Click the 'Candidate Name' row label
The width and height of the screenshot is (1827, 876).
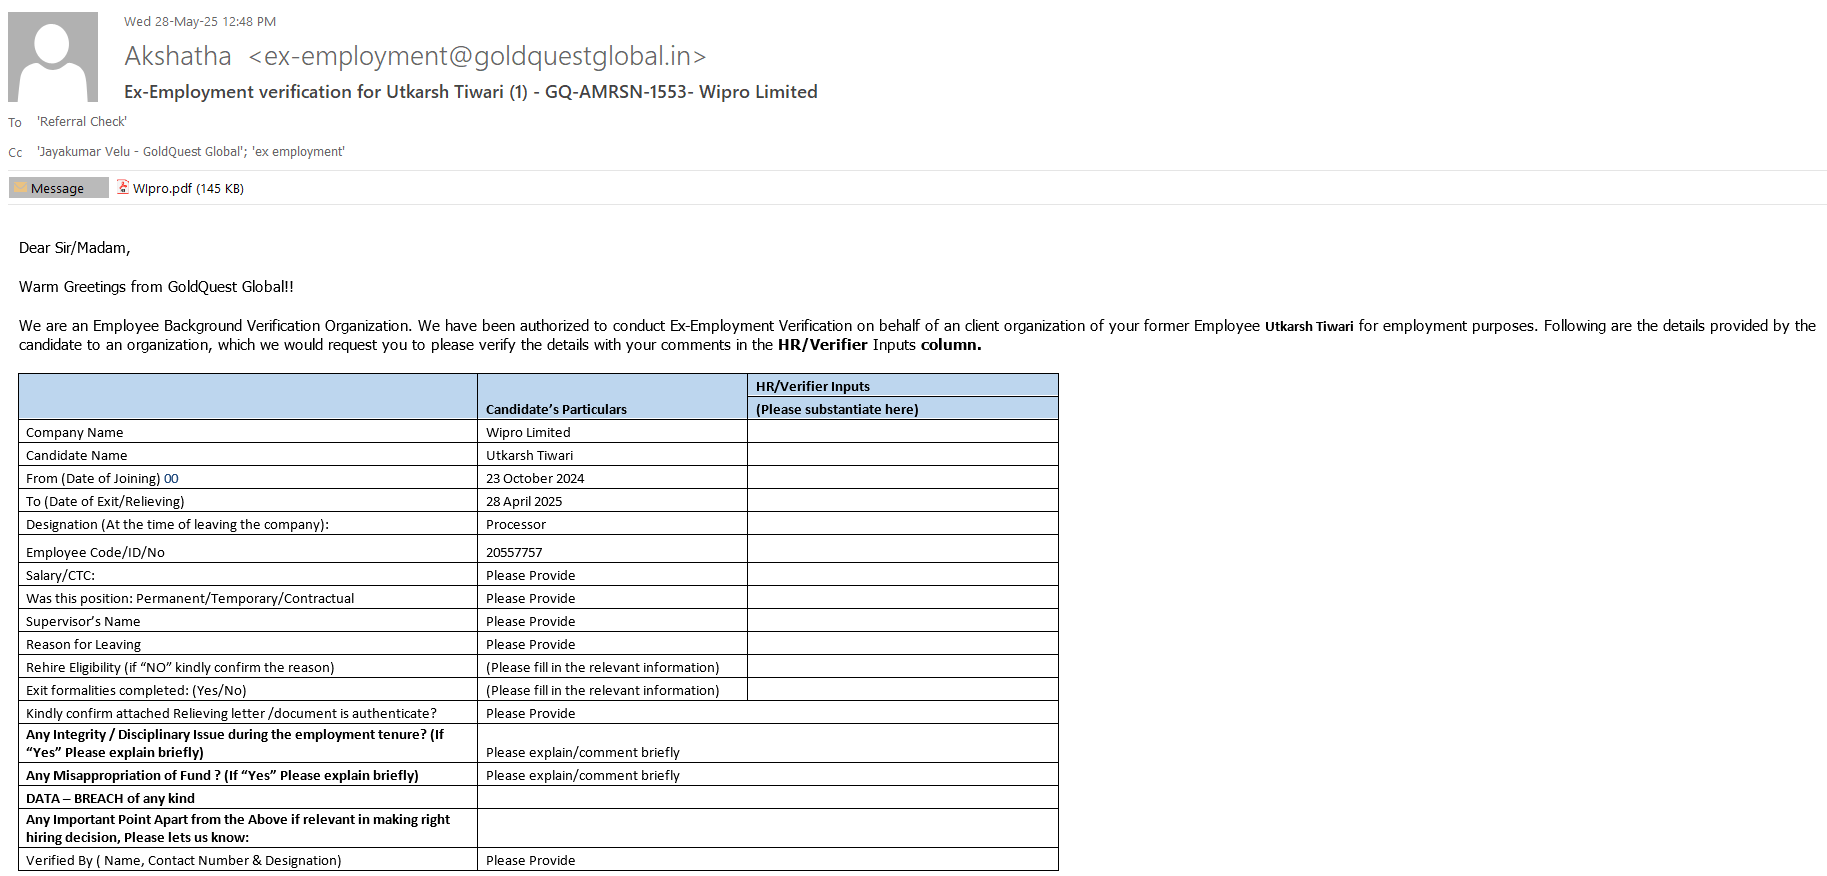click(77, 455)
